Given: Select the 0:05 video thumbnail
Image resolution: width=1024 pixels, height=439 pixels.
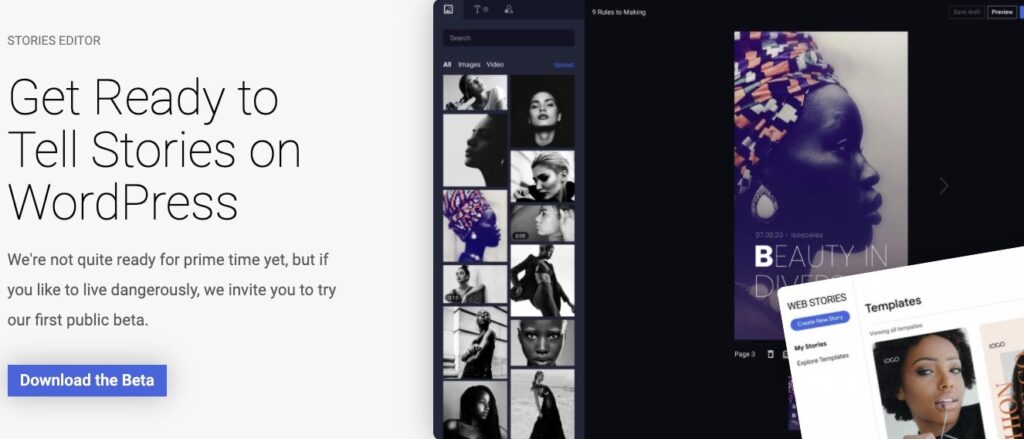Looking at the screenshot, I should click(x=543, y=223).
